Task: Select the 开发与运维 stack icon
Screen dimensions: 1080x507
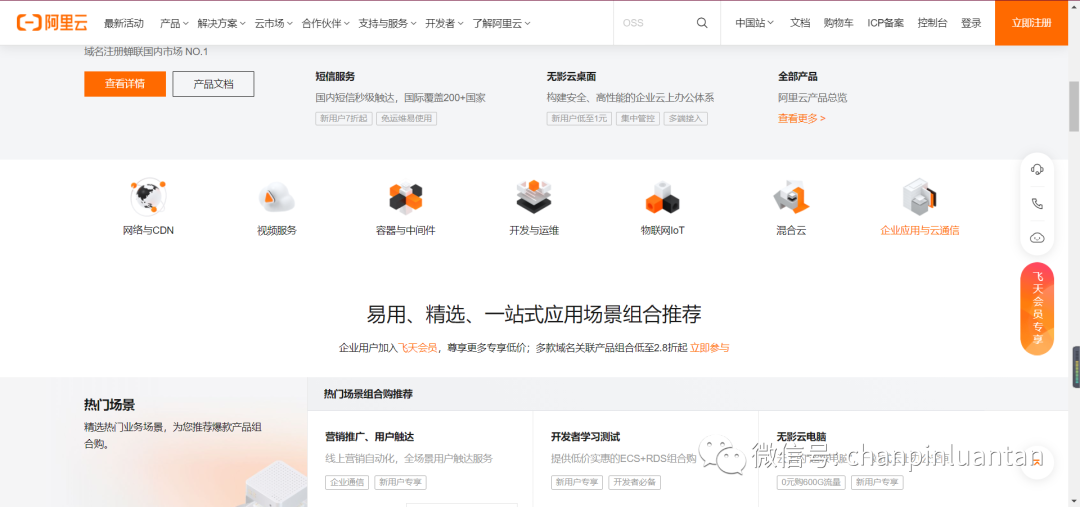Action: pos(534,196)
